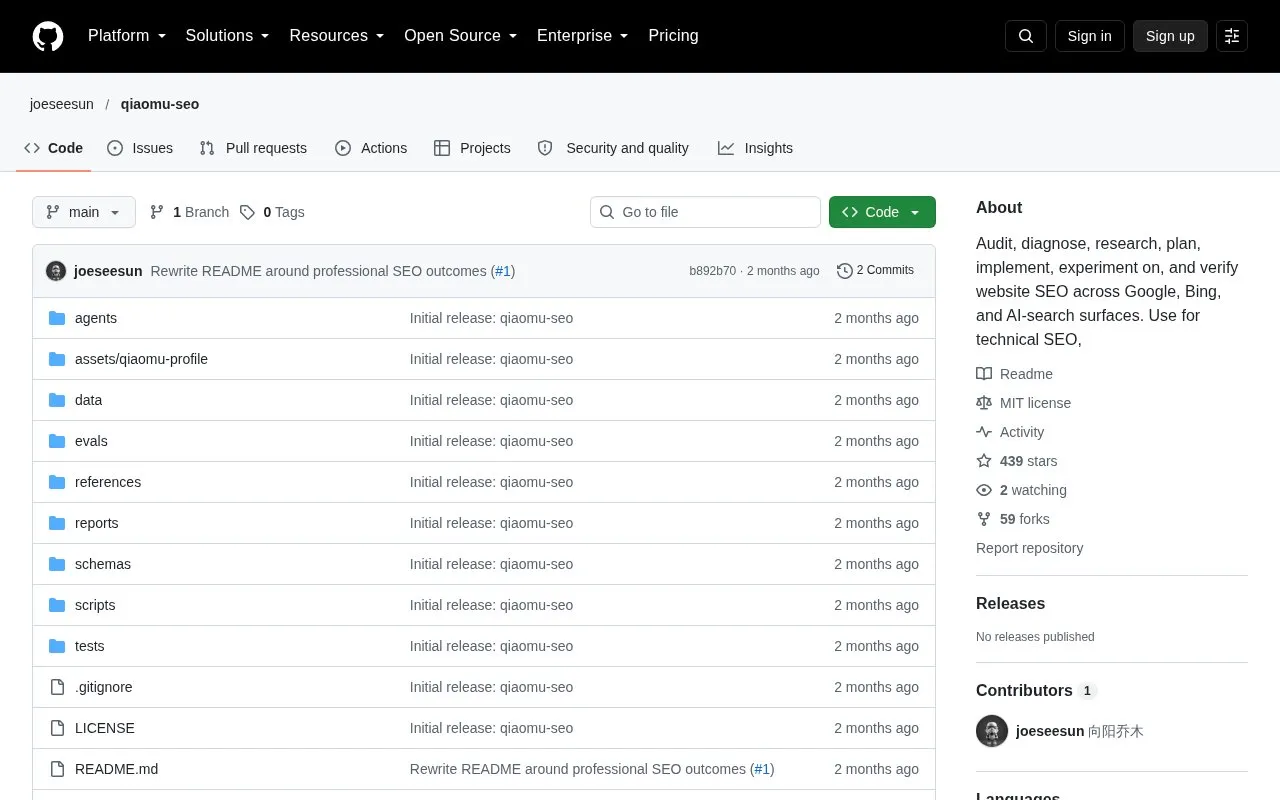The image size is (1280, 800).
Task: Click joeseesun avatar in commit row
Action: [56, 271]
